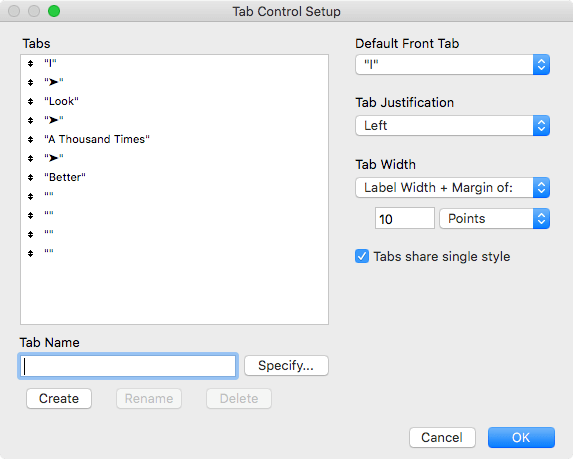The width and height of the screenshot is (573, 459).
Task: Click the reorder handle beside "I" tab
Action: click(30, 64)
